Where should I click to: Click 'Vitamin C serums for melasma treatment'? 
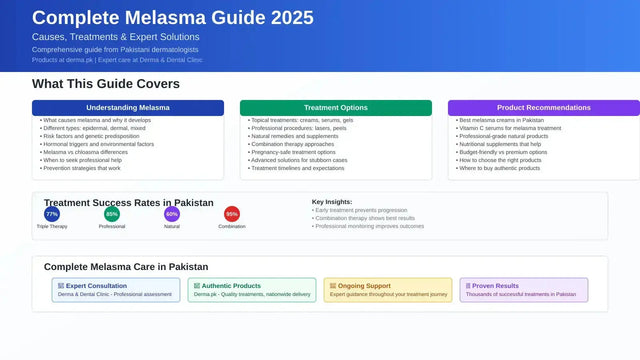tap(510, 128)
